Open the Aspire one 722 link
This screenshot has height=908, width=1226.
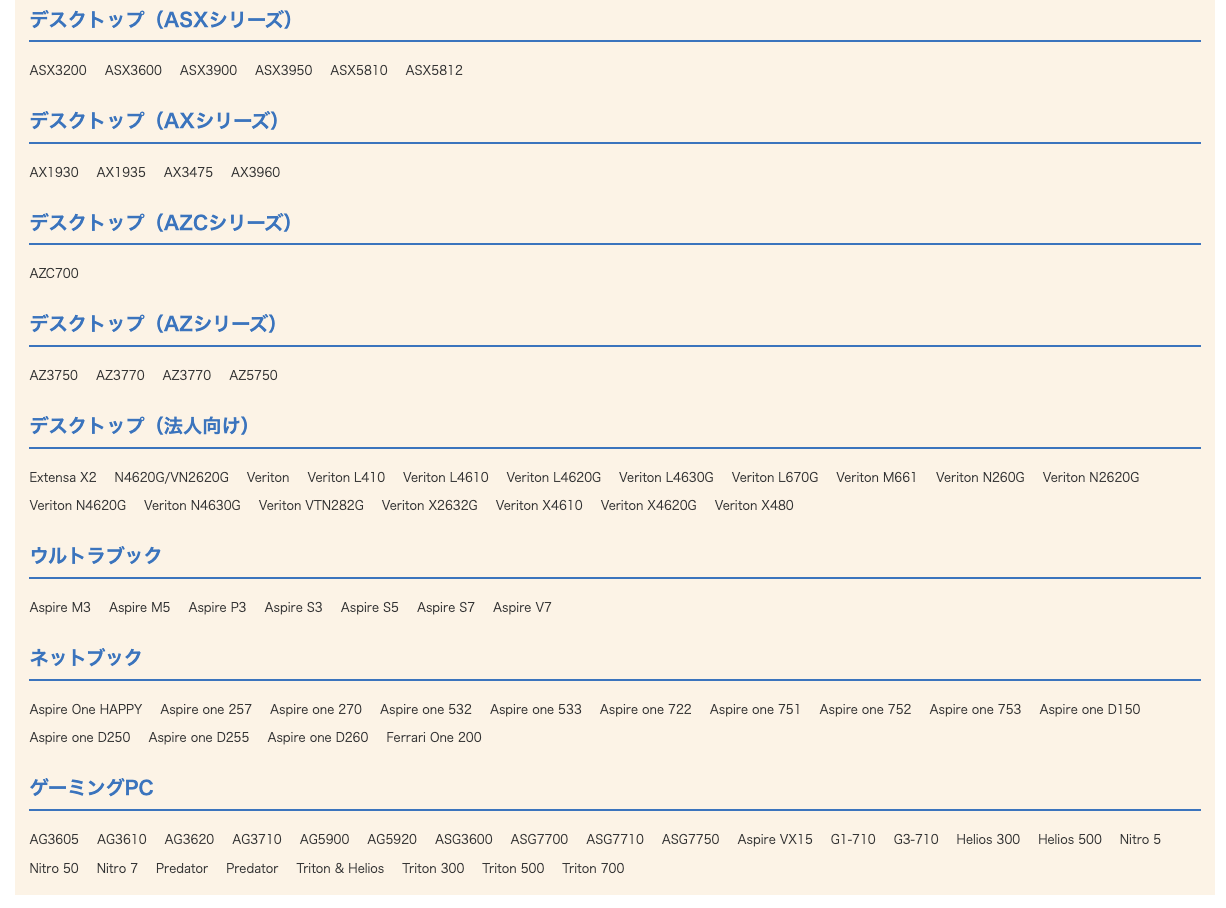[646, 709]
